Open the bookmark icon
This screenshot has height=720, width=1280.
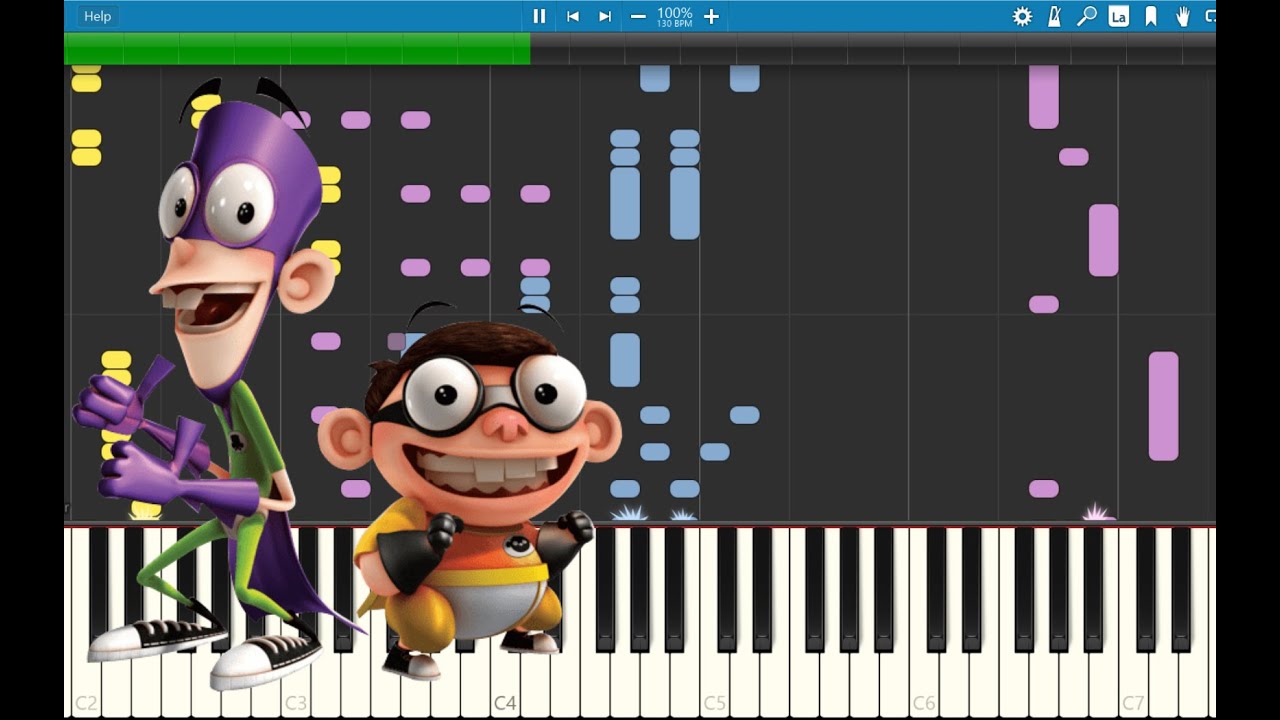[1151, 16]
